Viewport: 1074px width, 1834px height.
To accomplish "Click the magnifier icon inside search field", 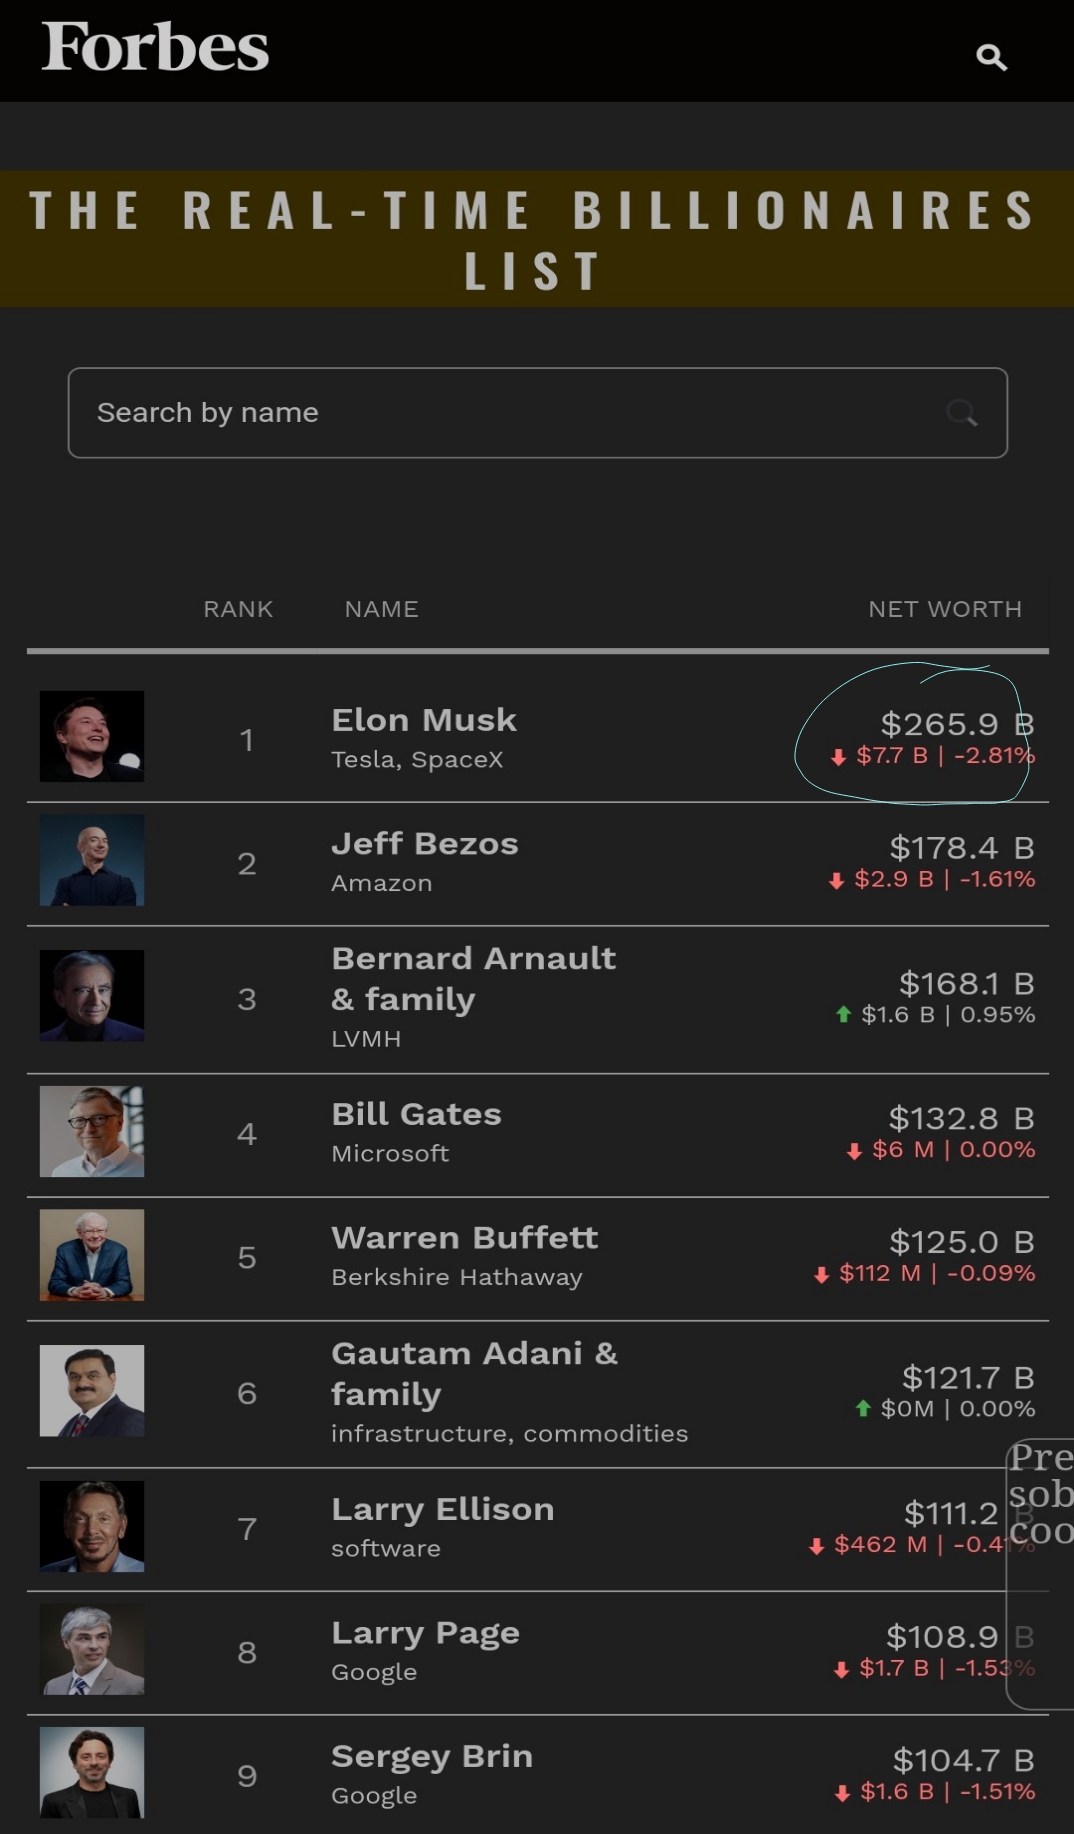I will point(961,413).
